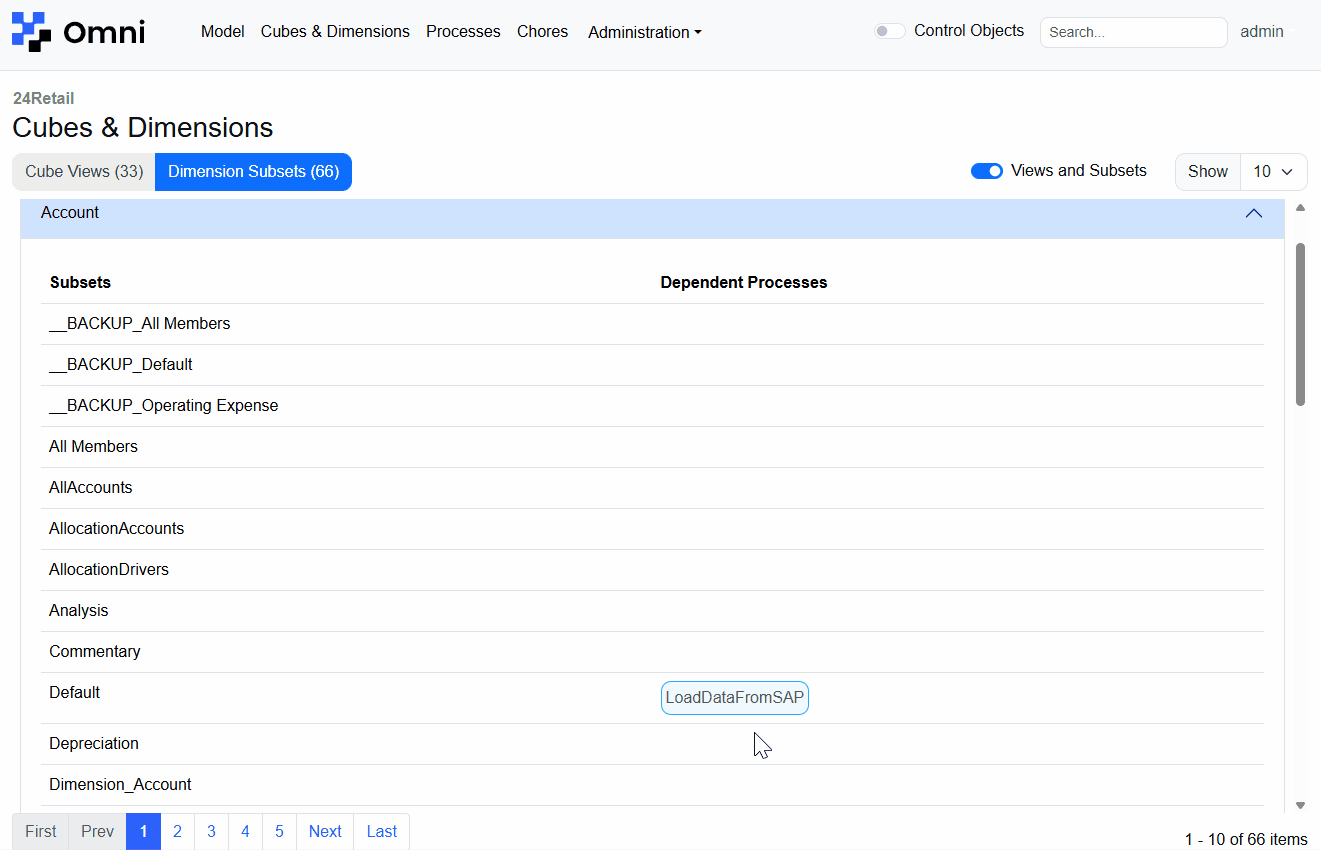Image resolution: width=1321 pixels, height=850 pixels.
Task: Switch to the Cube Views tab
Action: coord(83,171)
